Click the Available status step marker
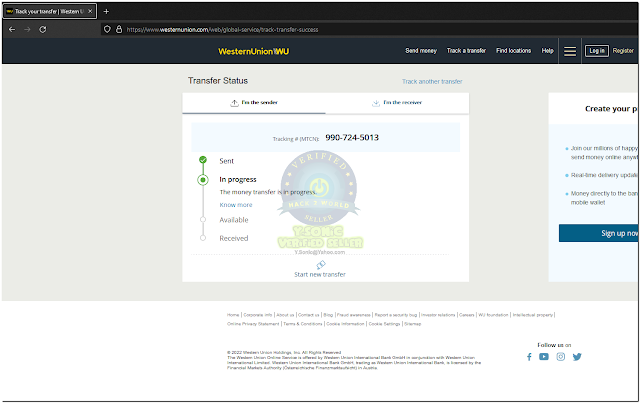Image resolution: width=640 pixels, height=403 pixels. point(203,220)
